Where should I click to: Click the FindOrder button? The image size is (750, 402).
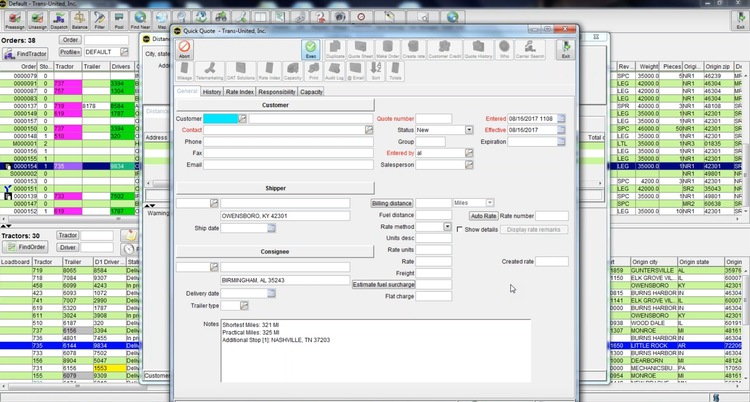tap(25, 247)
